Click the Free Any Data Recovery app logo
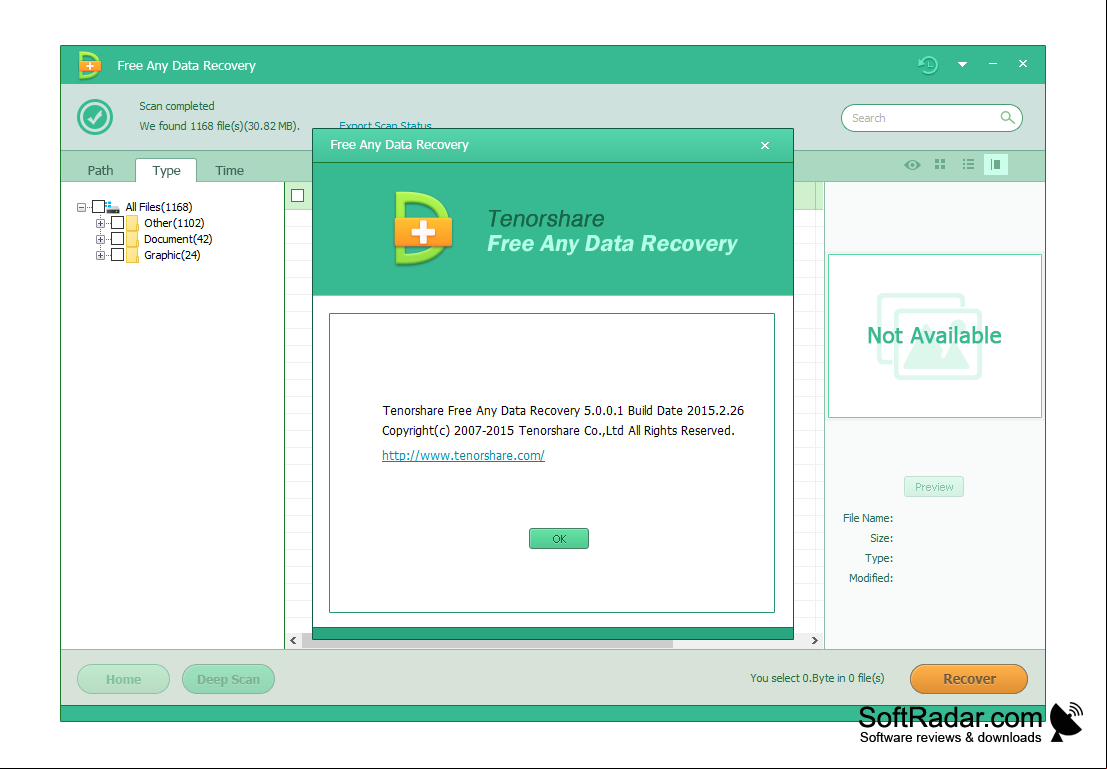The image size is (1107, 769). click(90, 65)
